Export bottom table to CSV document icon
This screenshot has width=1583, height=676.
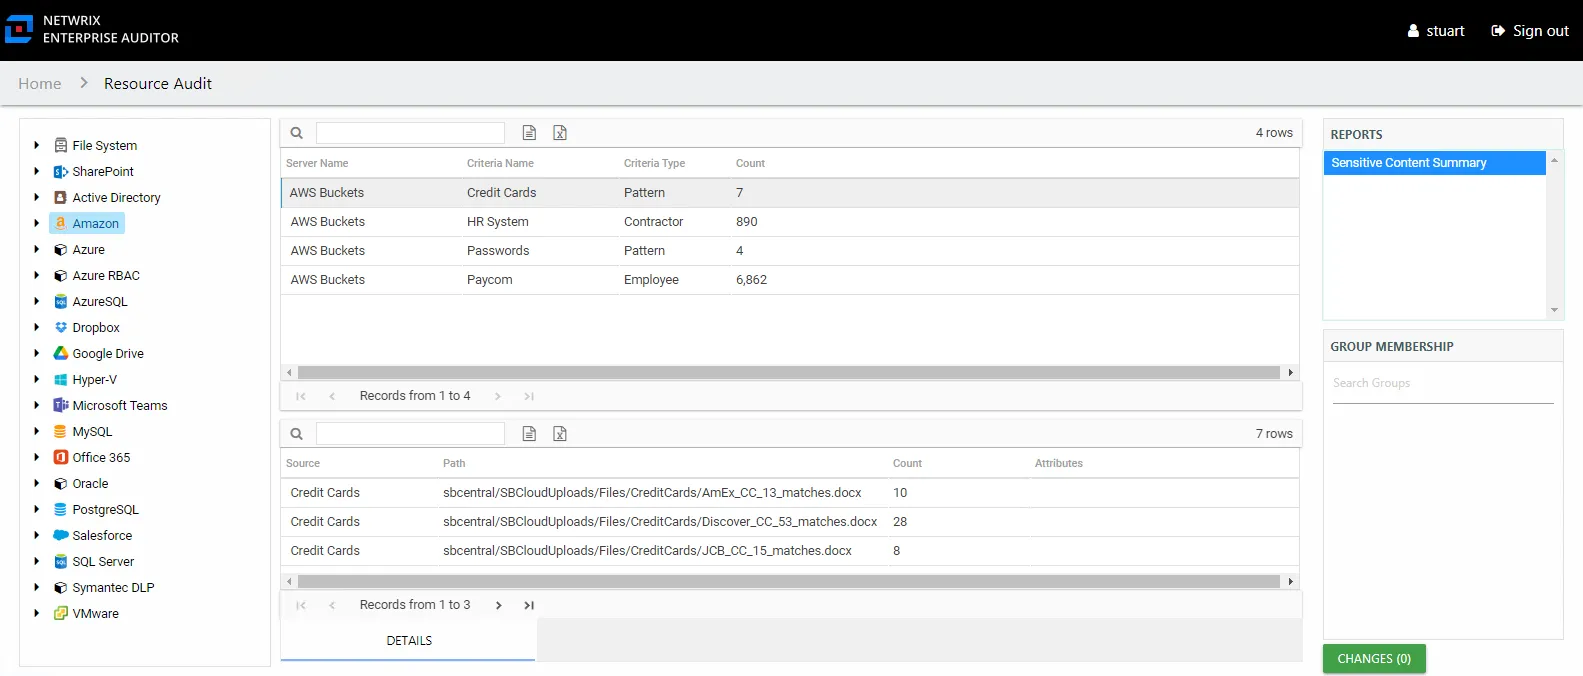click(530, 434)
